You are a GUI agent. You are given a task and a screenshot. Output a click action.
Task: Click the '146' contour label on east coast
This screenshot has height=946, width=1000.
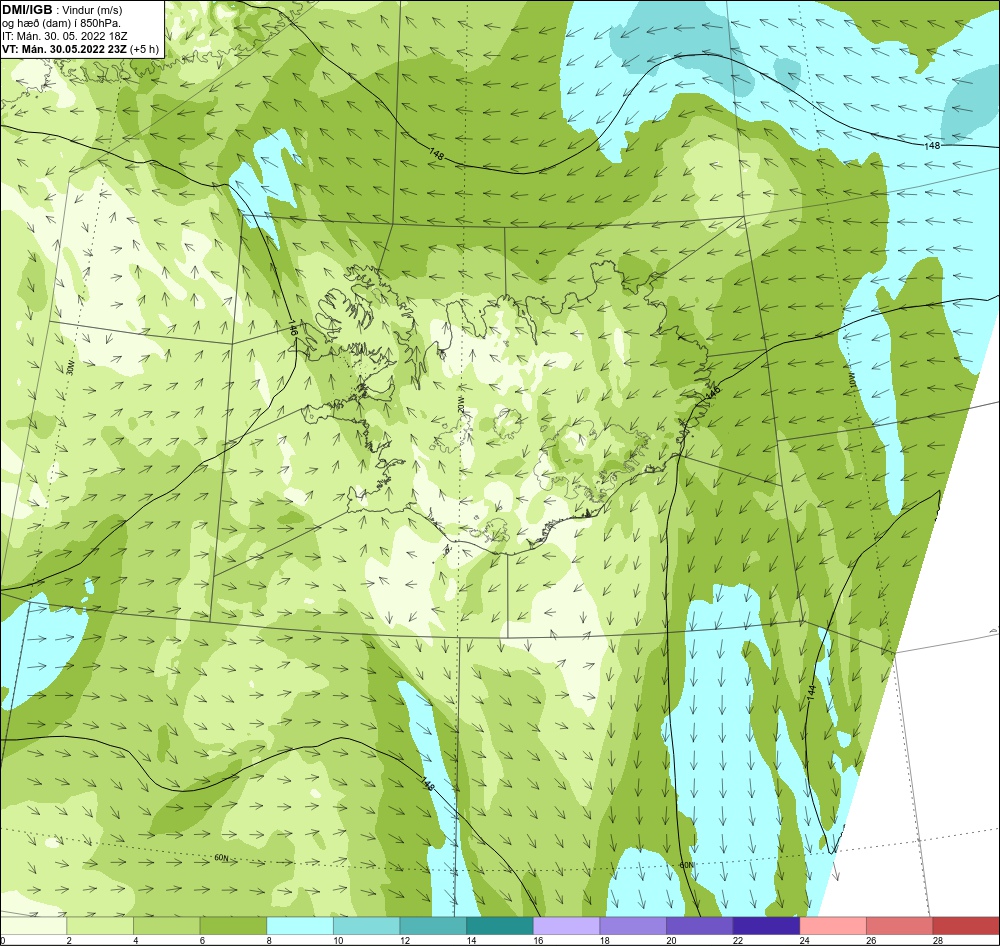pos(712,392)
